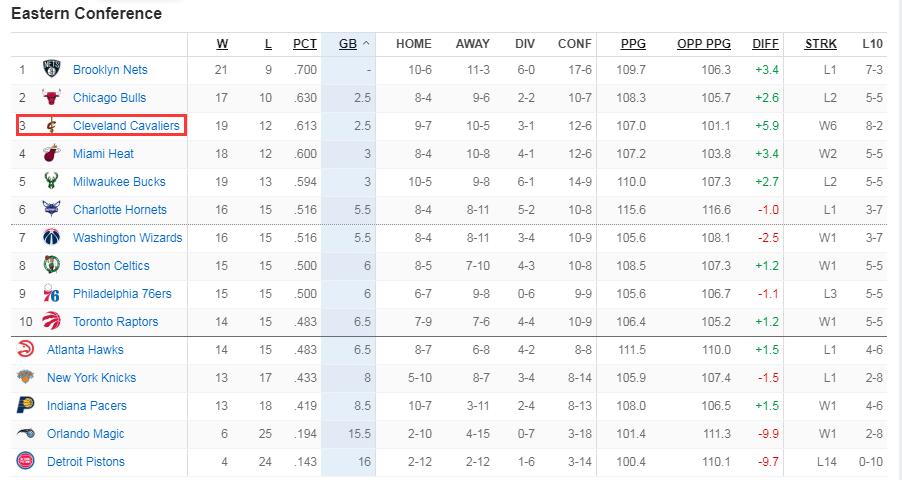Click the Miami Heat logo icon

(52, 154)
